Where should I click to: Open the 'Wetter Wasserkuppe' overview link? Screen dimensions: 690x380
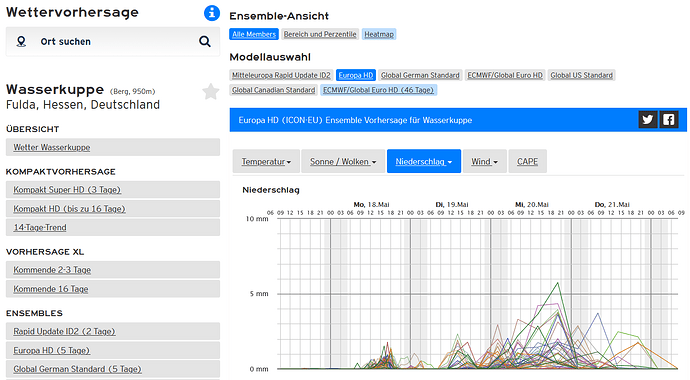pyautogui.click(x=113, y=147)
